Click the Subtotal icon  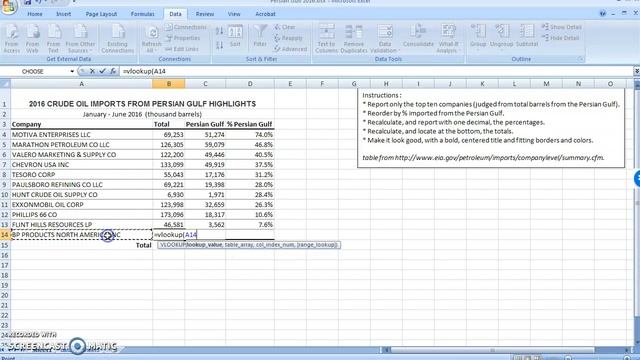[527, 36]
